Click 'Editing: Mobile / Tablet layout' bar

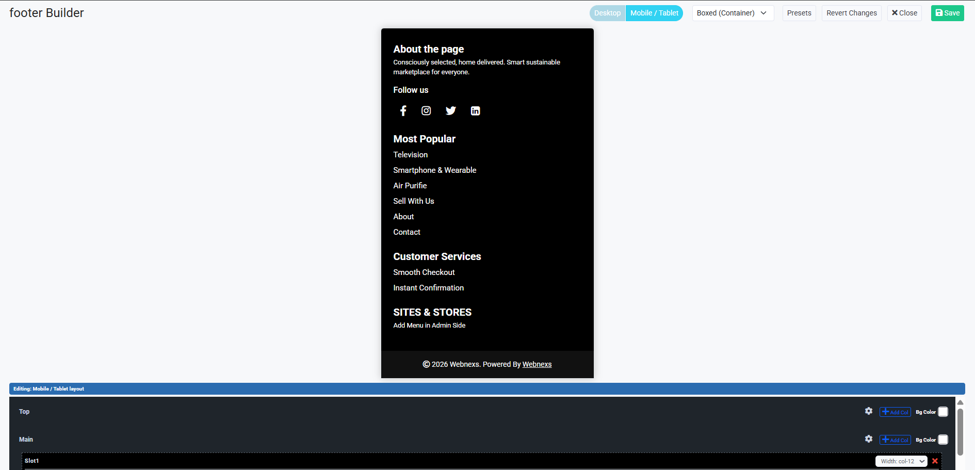487,389
